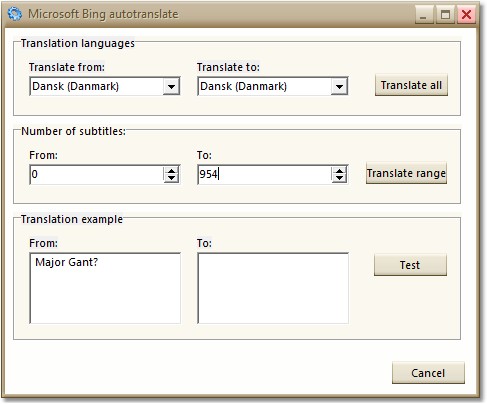Increase the subtitle To number

[339, 170]
